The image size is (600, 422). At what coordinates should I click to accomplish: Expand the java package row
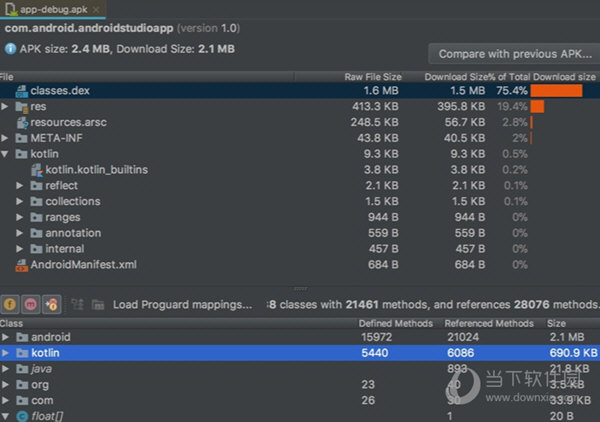point(5,369)
